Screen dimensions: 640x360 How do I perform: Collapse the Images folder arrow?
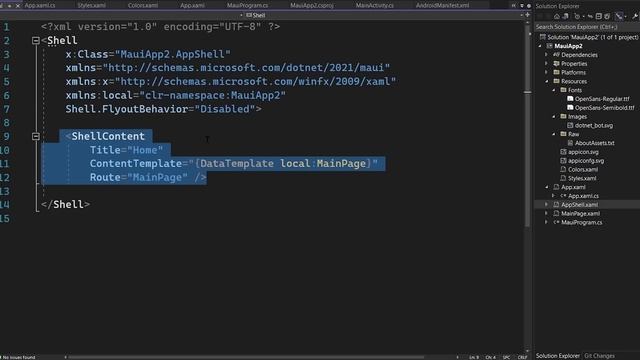(x=554, y=117)
